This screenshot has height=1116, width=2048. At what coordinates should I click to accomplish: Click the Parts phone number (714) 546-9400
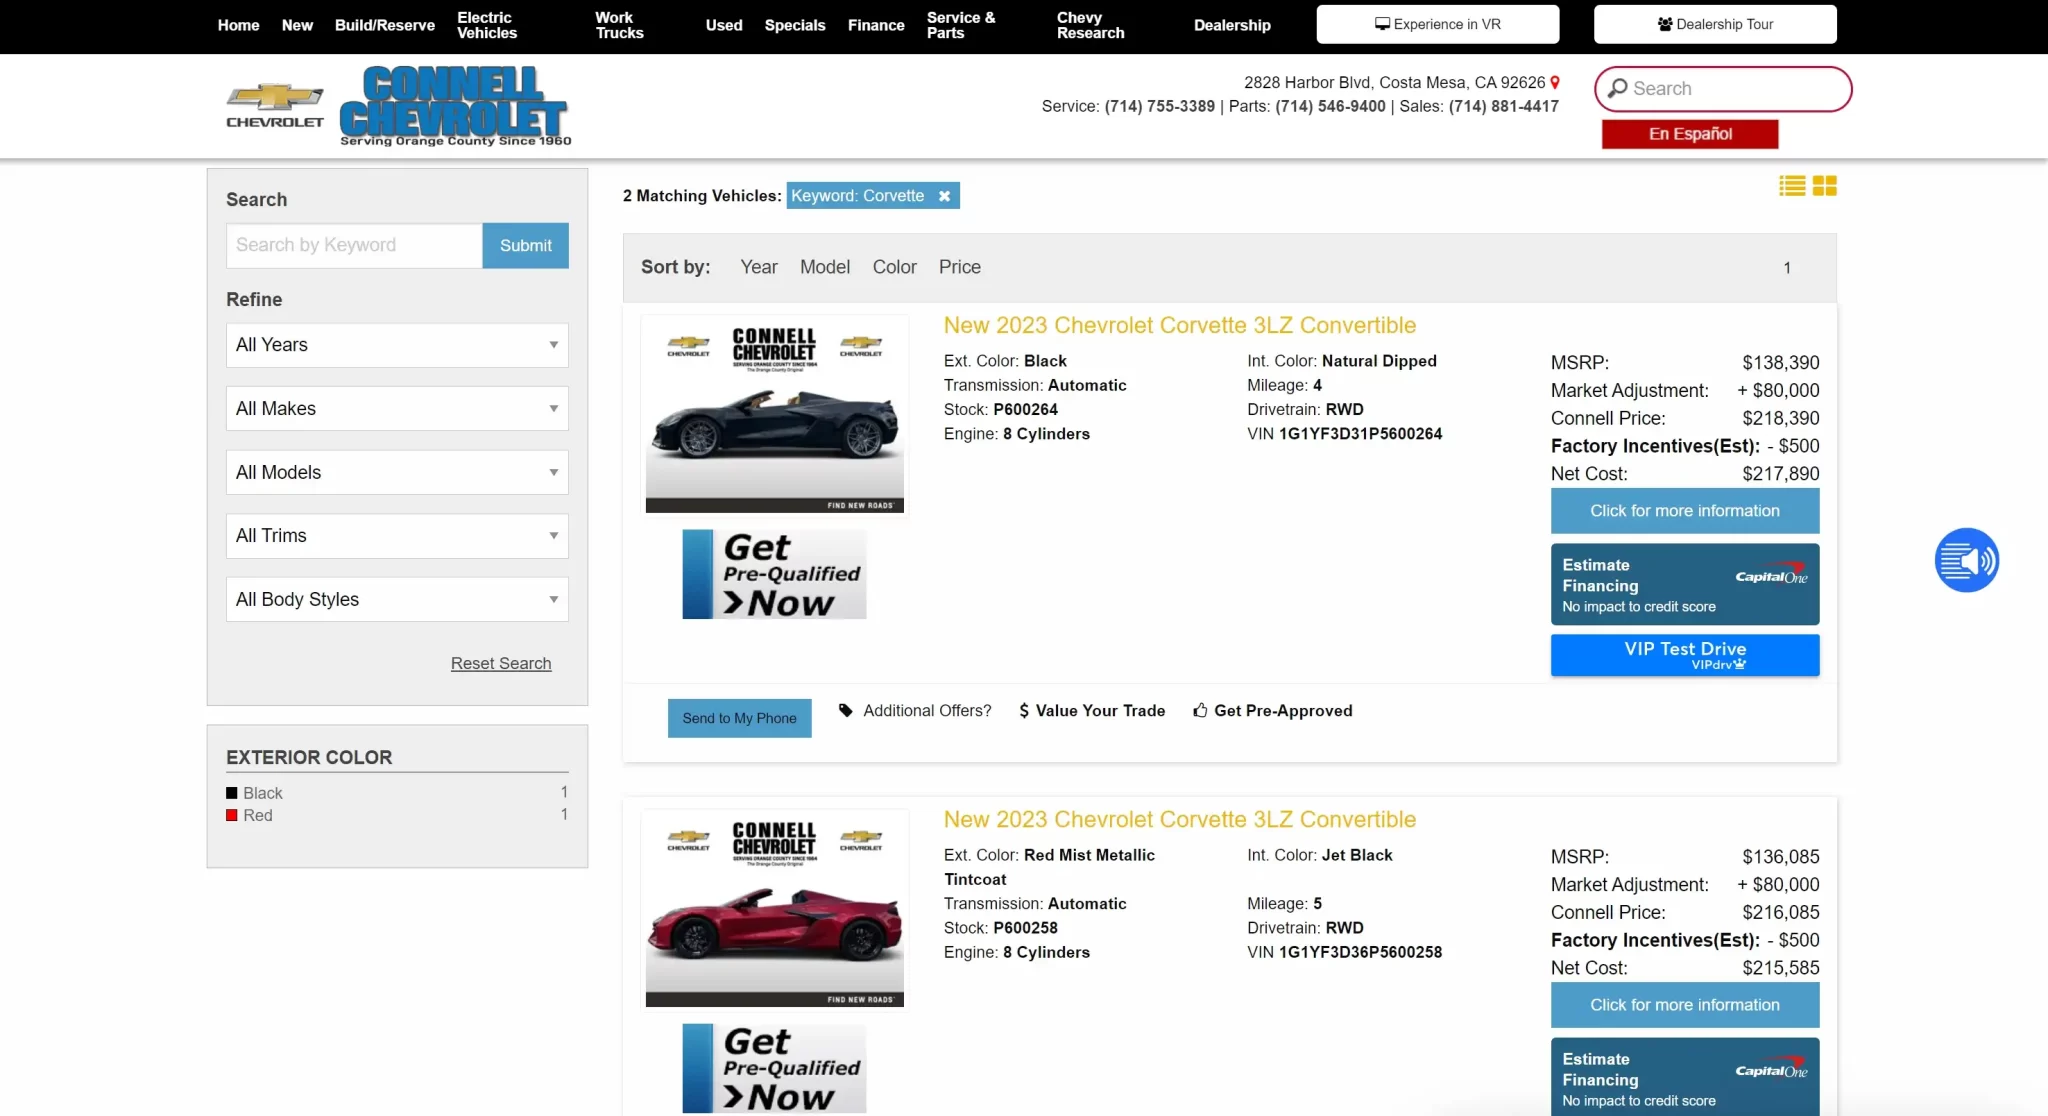(1330, 107)
